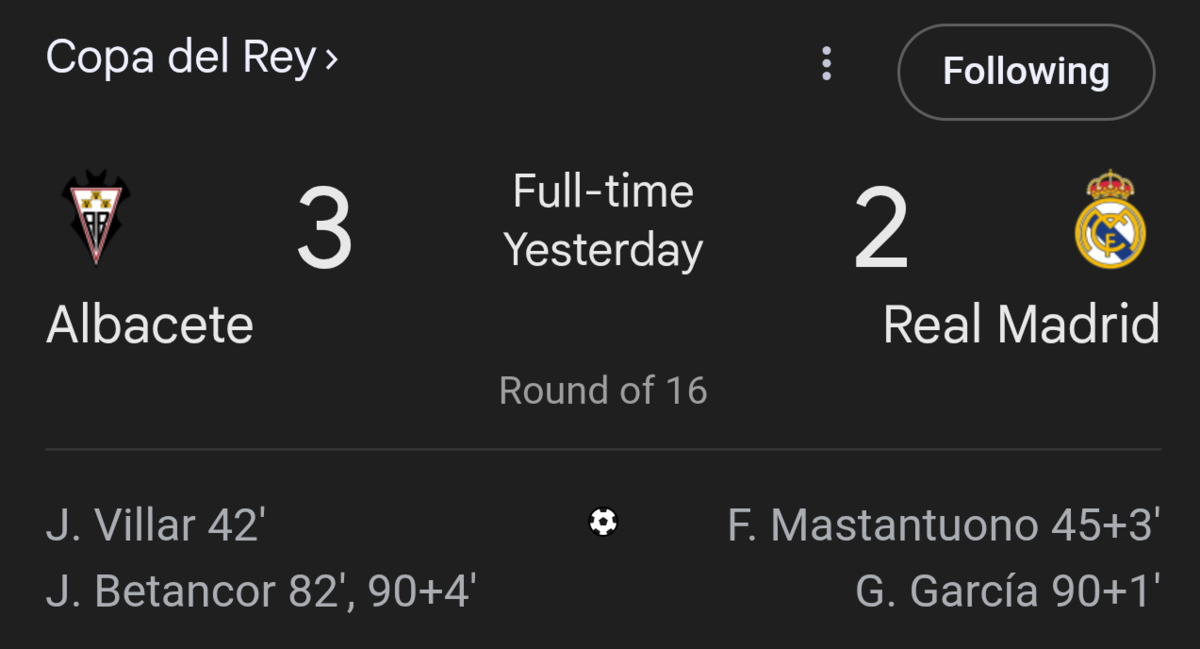Click Betancor's 90+4' goal time
This screenshot has width=1200, height=649.
click(421, 591)
